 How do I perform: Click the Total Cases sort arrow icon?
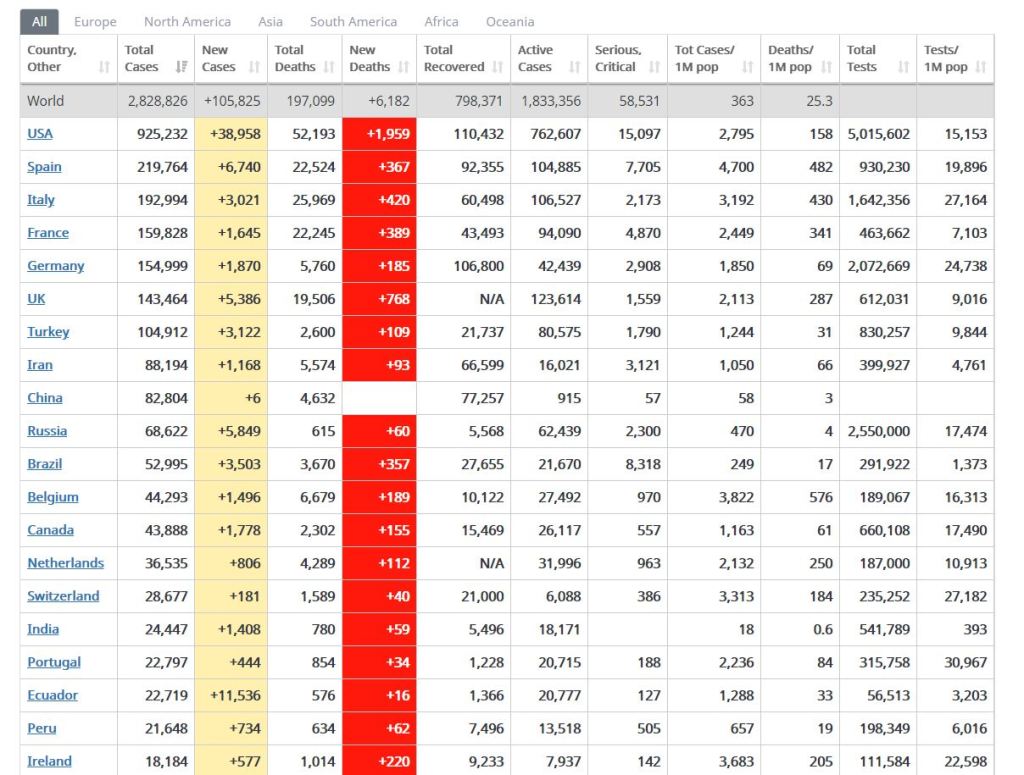(x=181, y=67)
